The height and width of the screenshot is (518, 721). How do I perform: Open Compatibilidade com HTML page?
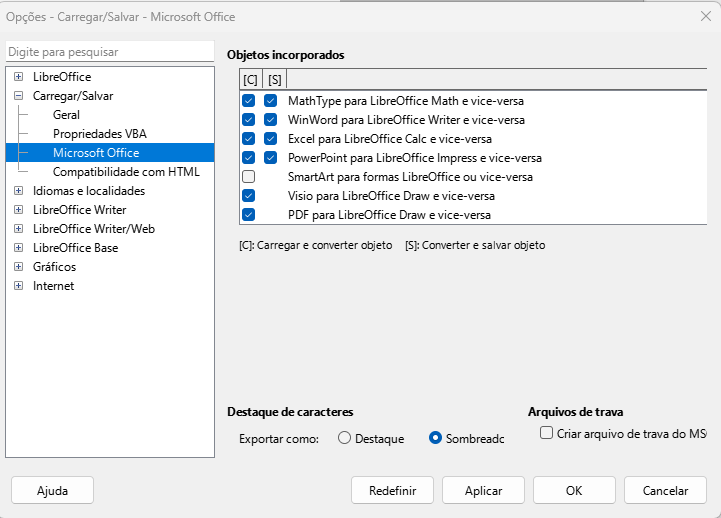(126, 172)
